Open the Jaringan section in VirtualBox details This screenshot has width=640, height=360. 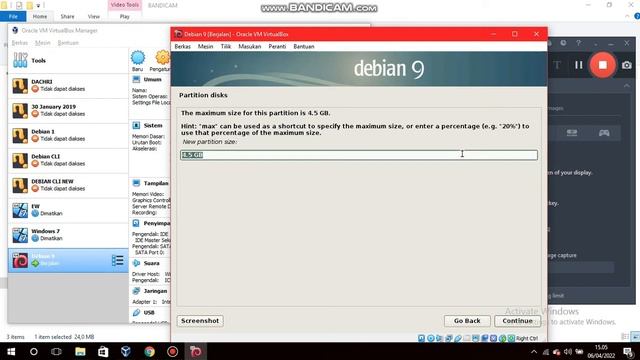tap(155, 291)
